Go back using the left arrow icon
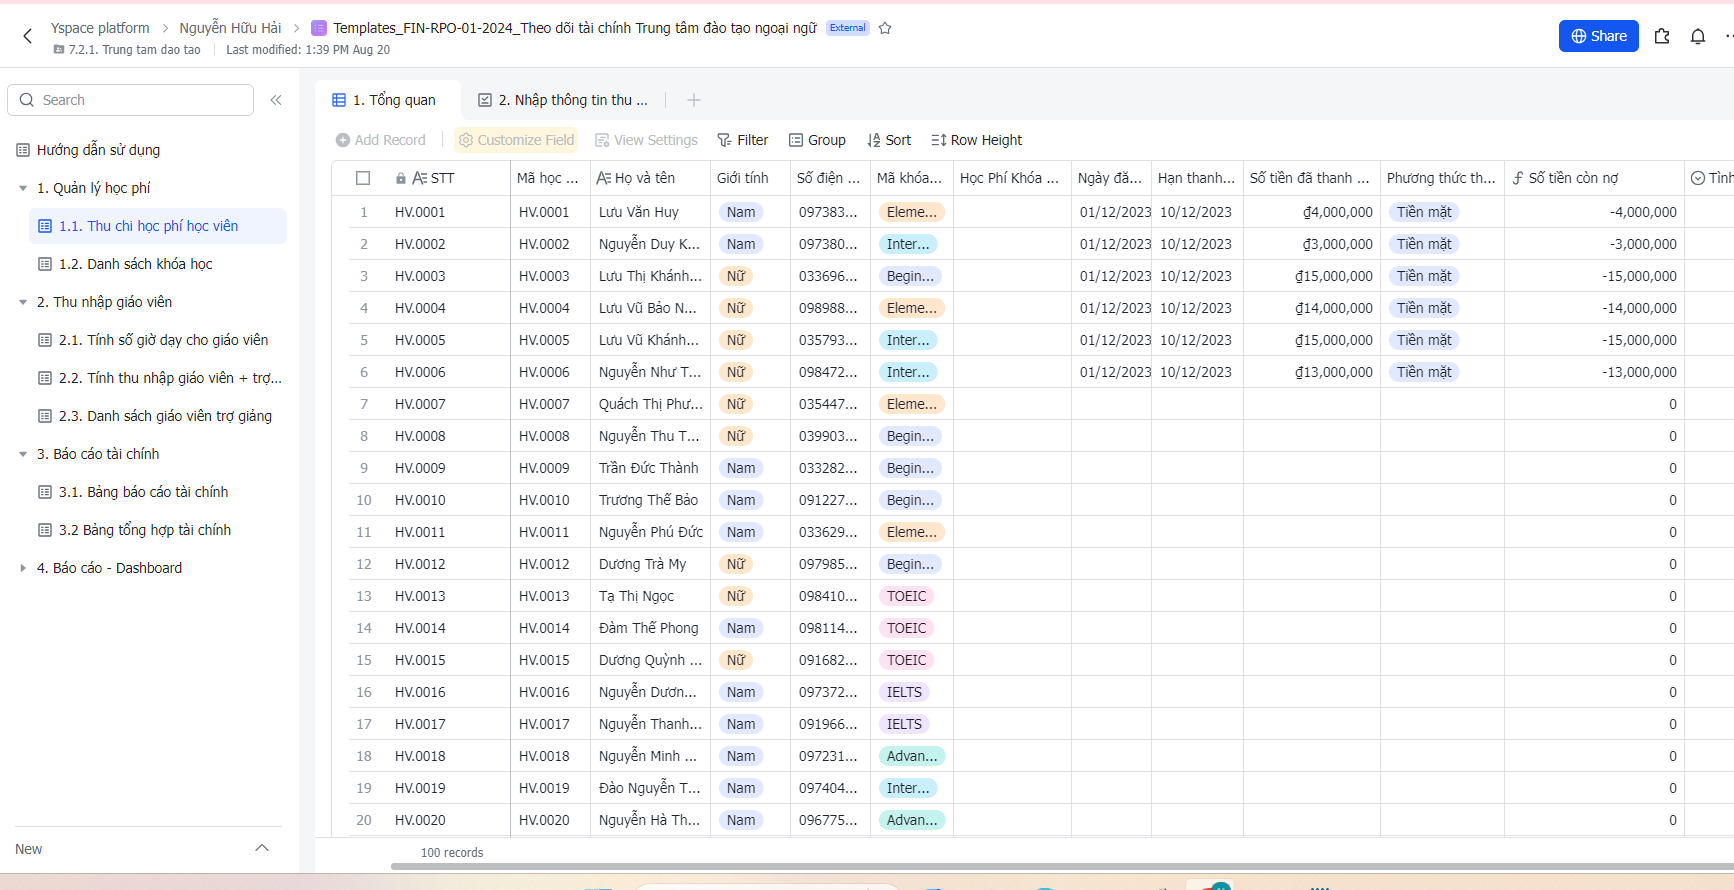 tap(28, 36)
